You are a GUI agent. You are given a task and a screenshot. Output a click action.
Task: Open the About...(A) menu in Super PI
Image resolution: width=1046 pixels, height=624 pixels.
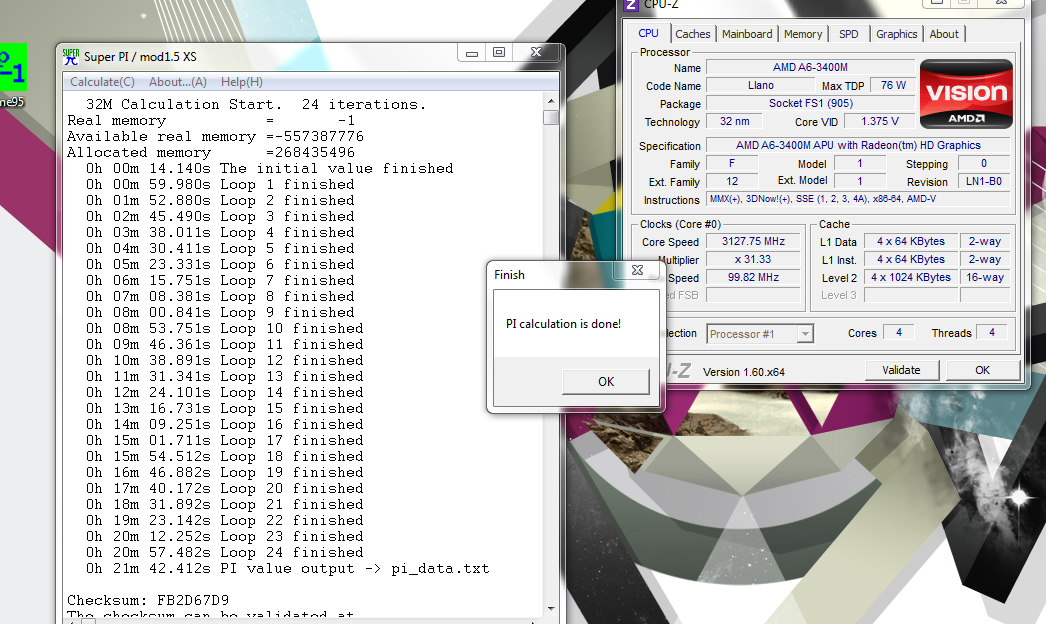point(177,82)
